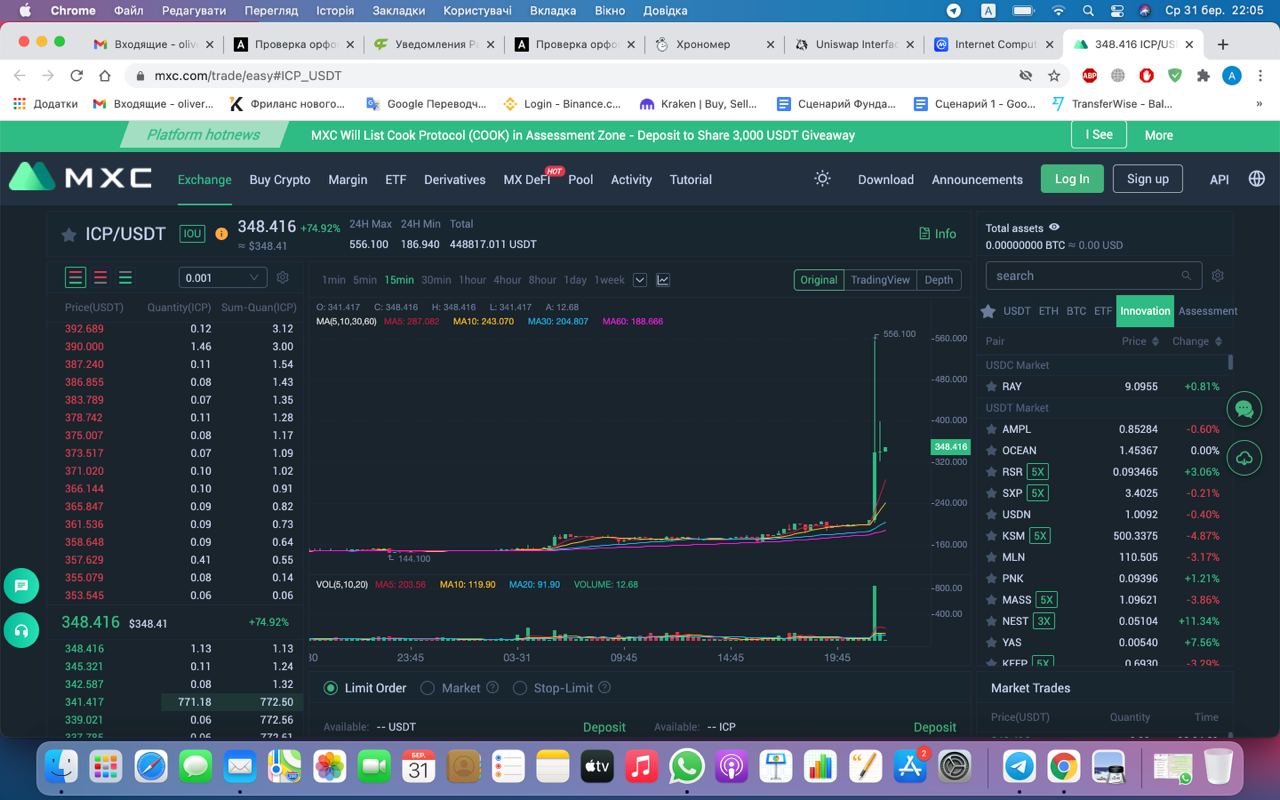
Task: Click Chrome address bar URL
Action: pyautogui.click(x=248, y=76)
